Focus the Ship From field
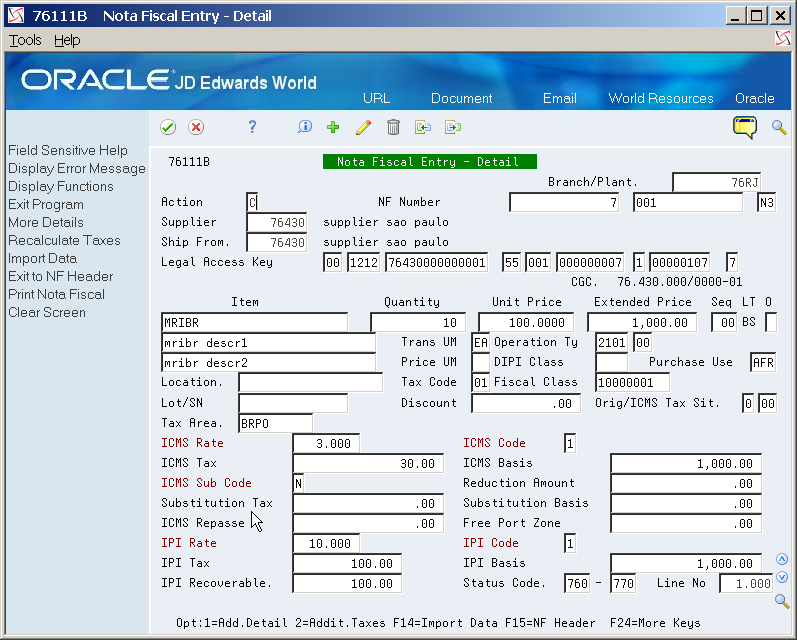797x640 pixels. [277, 242]
